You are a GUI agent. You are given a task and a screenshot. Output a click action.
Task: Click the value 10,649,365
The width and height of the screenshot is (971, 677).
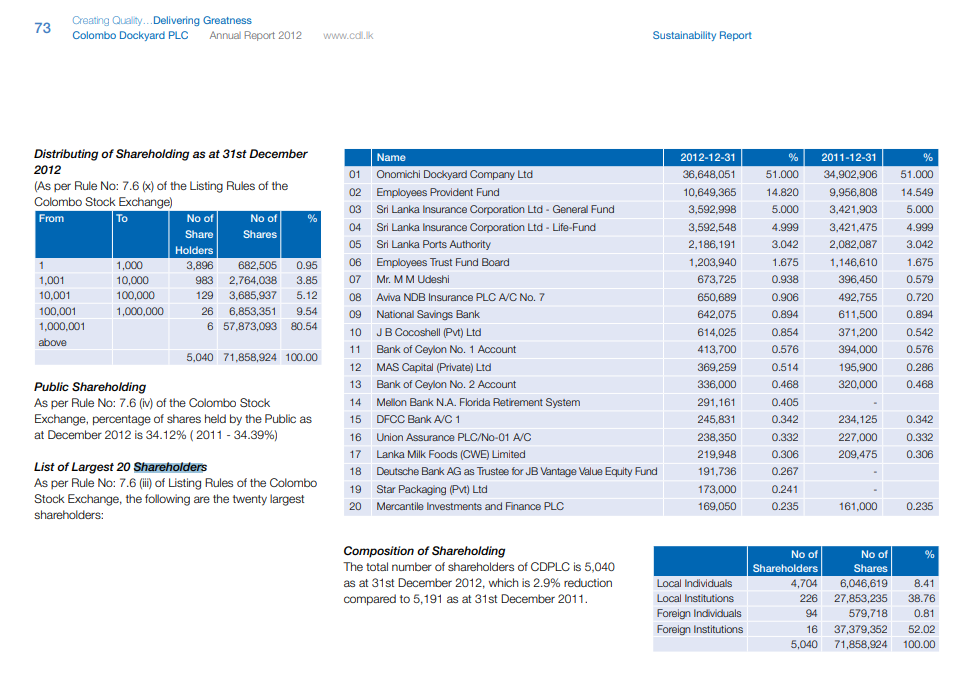pyautogui.click(x=709, y=193)
